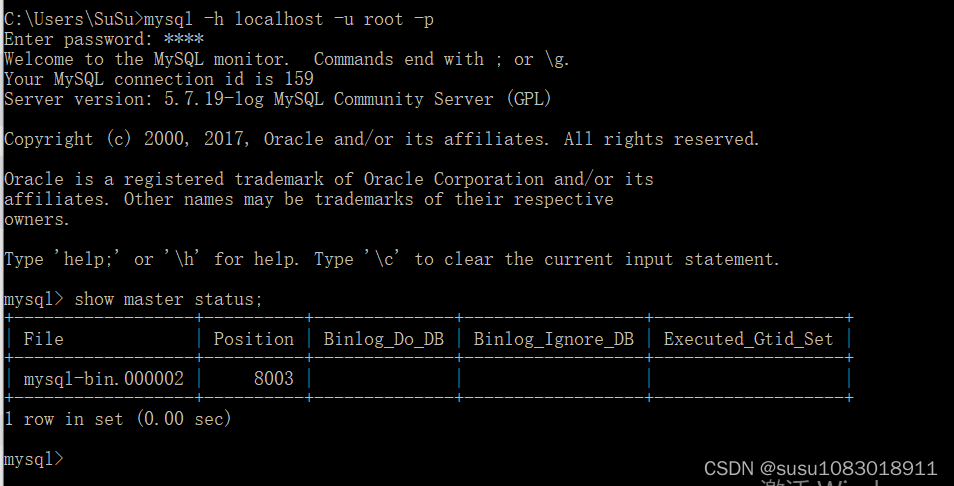
Task: Click the mysql login command line
Action: coord(219,19)
